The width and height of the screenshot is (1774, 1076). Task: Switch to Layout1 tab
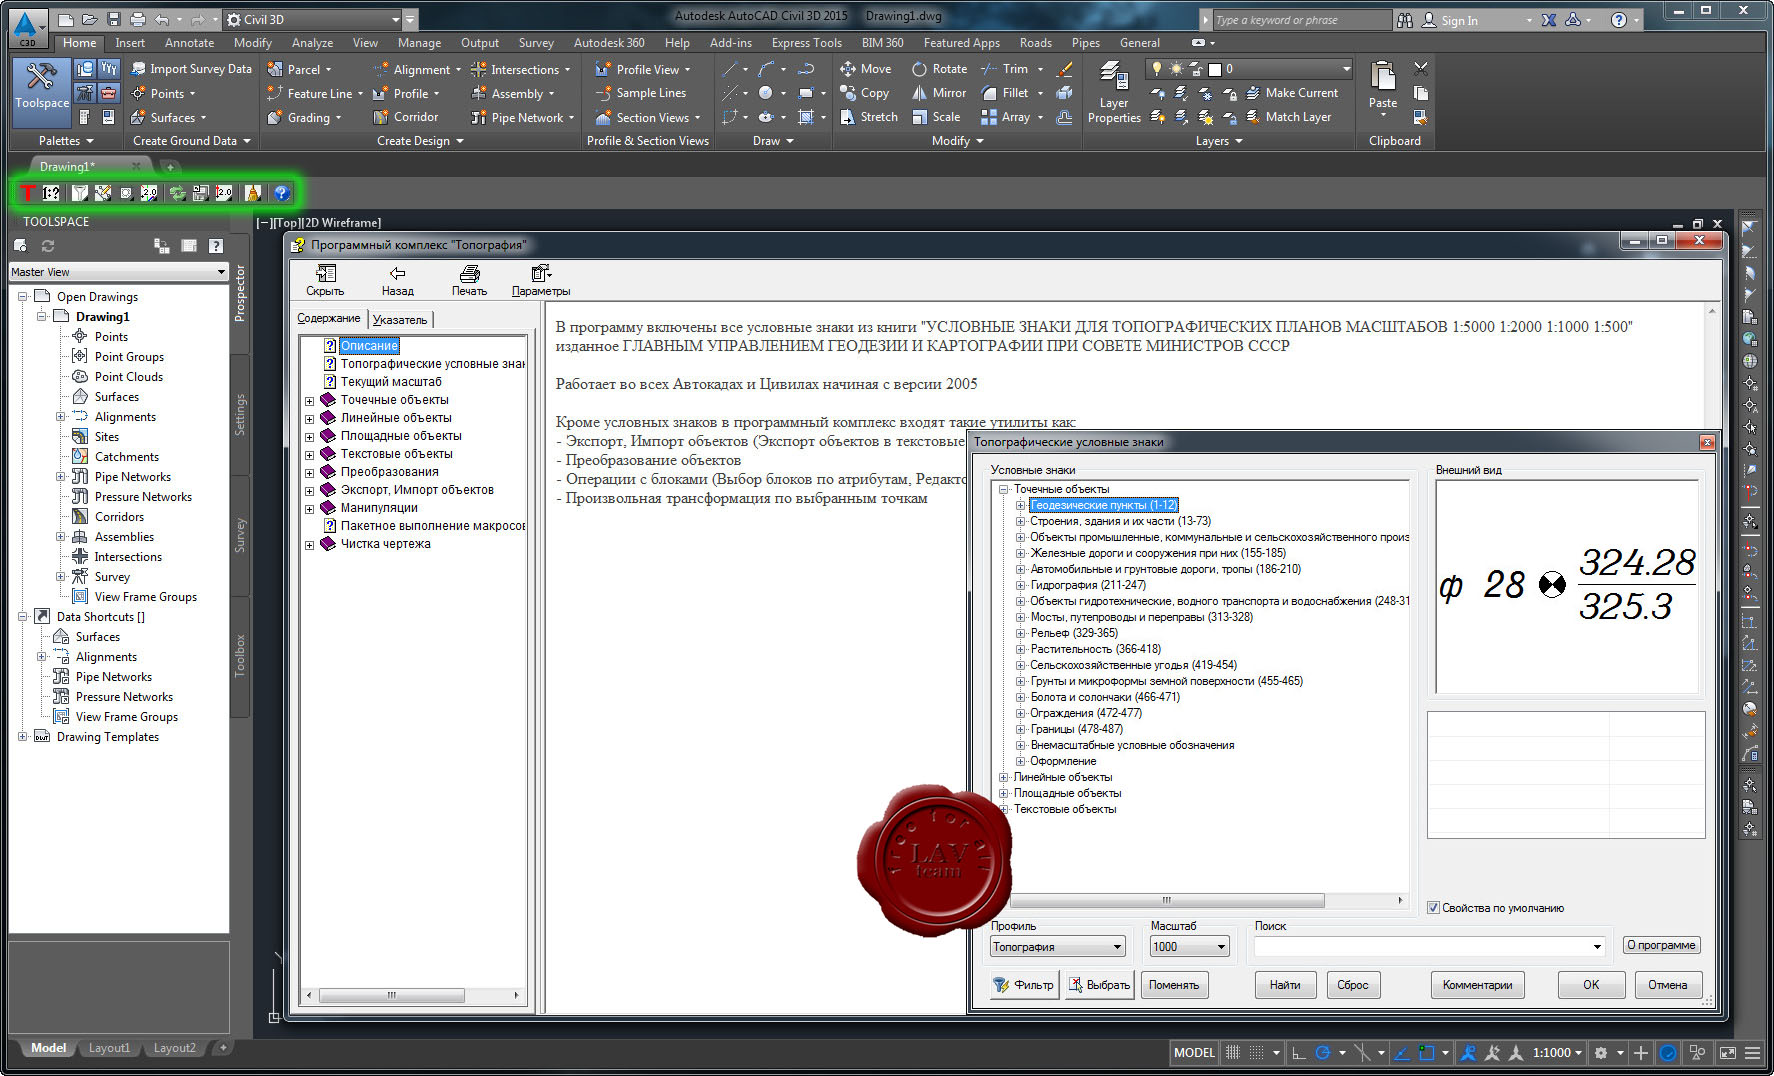point(109,1048)
